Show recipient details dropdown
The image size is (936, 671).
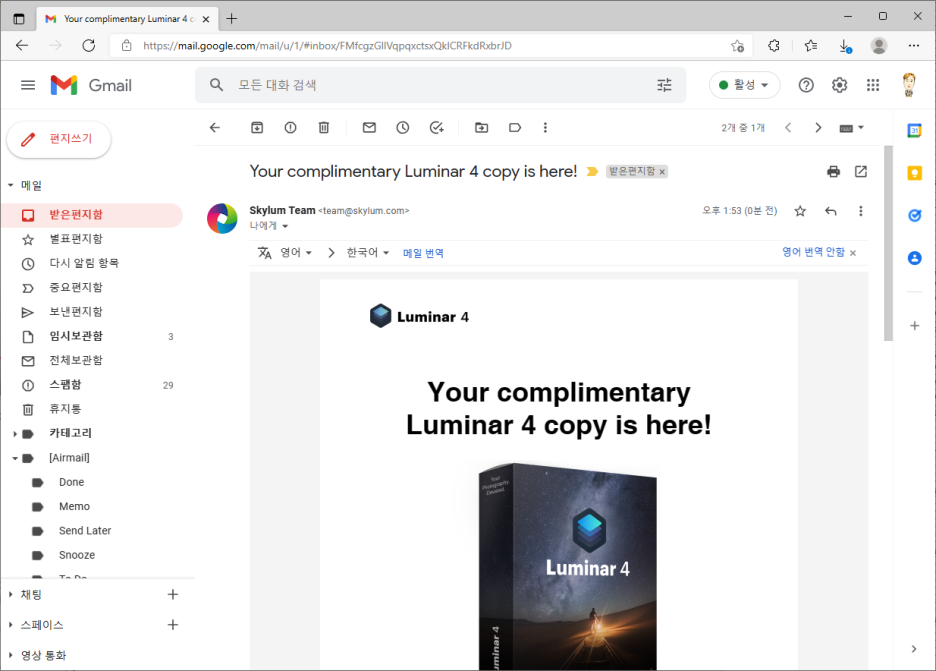(x=285, y=226)
